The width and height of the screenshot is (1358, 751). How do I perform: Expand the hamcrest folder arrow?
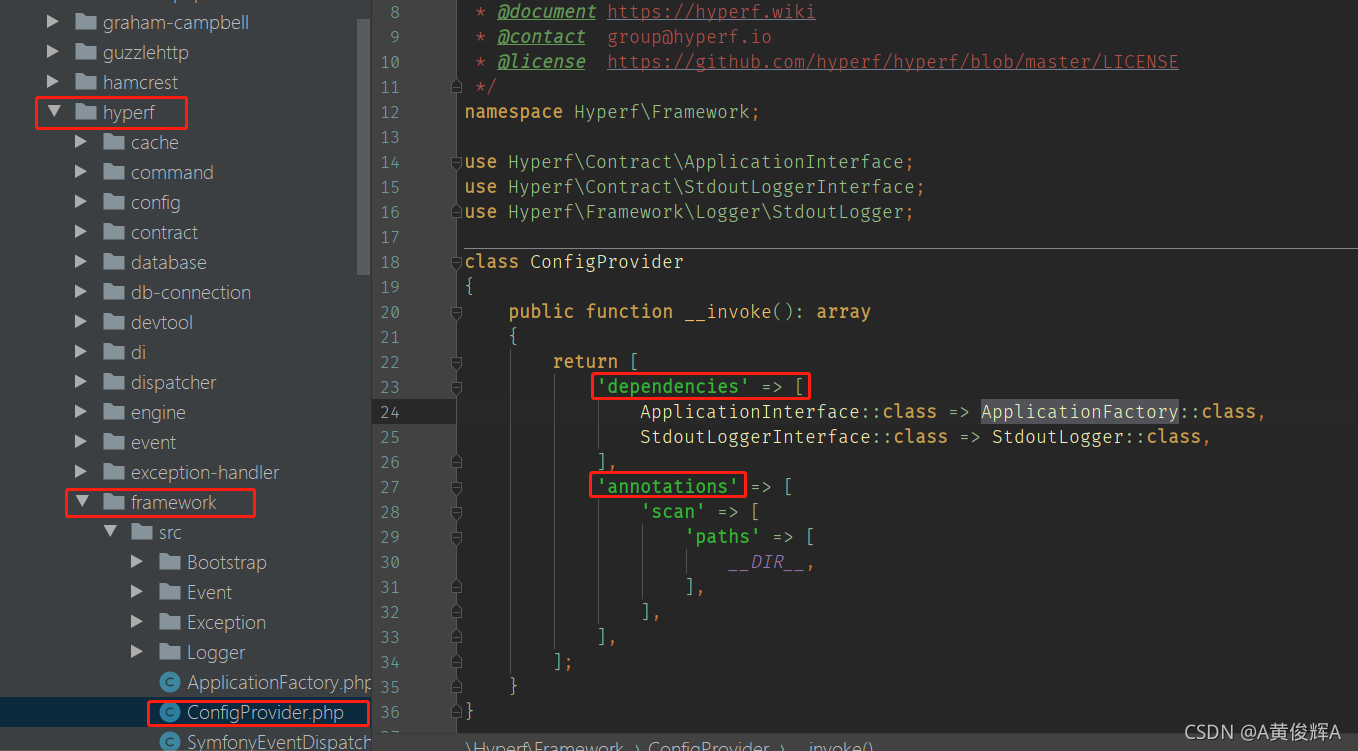click(53, 82)
